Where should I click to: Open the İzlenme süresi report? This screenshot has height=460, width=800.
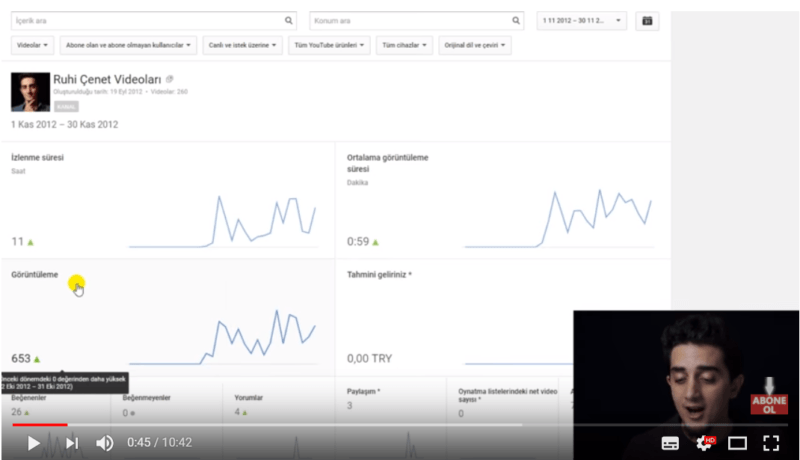(37, 158)
